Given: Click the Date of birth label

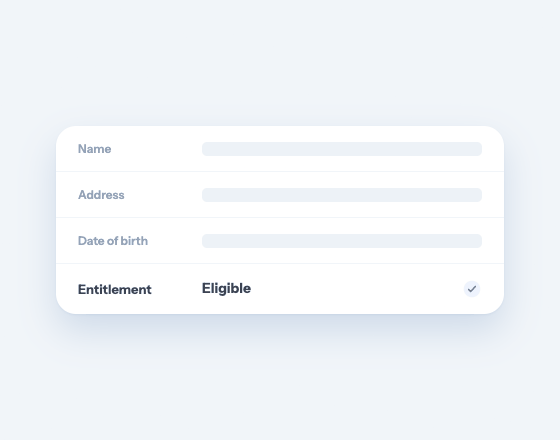Looking at the screenshot, I should [x=113, y=241].
